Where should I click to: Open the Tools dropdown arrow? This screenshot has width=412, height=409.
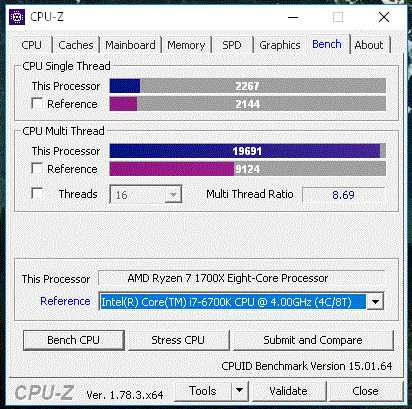(x=239, y=390)
